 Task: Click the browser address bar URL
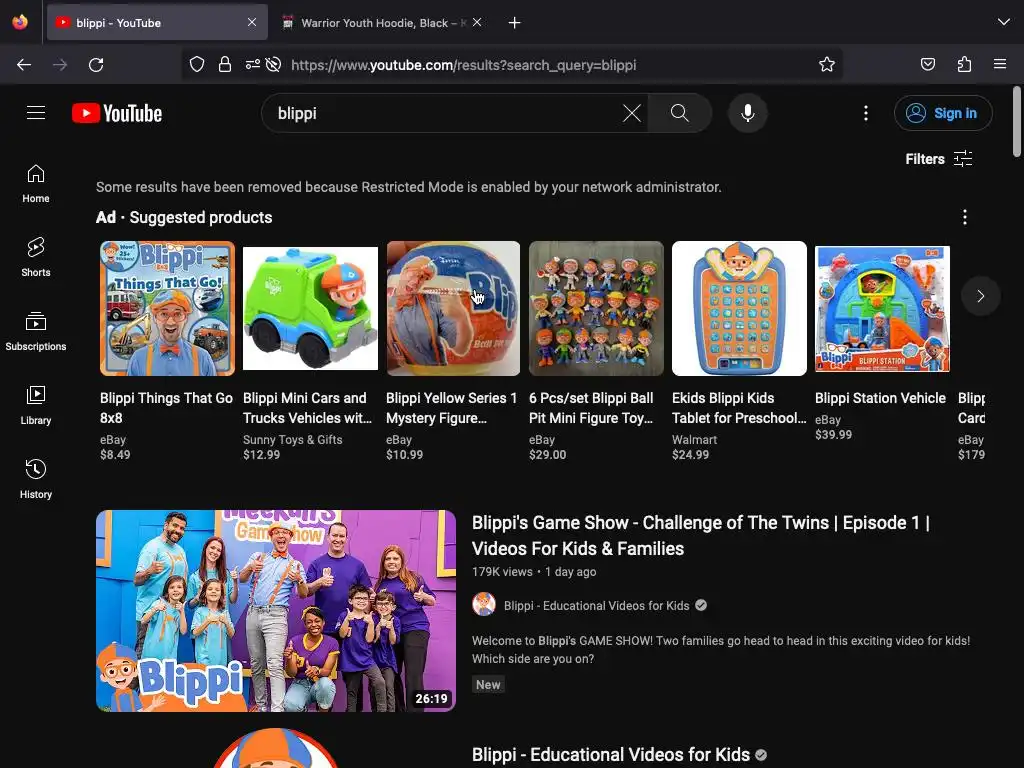463,65
